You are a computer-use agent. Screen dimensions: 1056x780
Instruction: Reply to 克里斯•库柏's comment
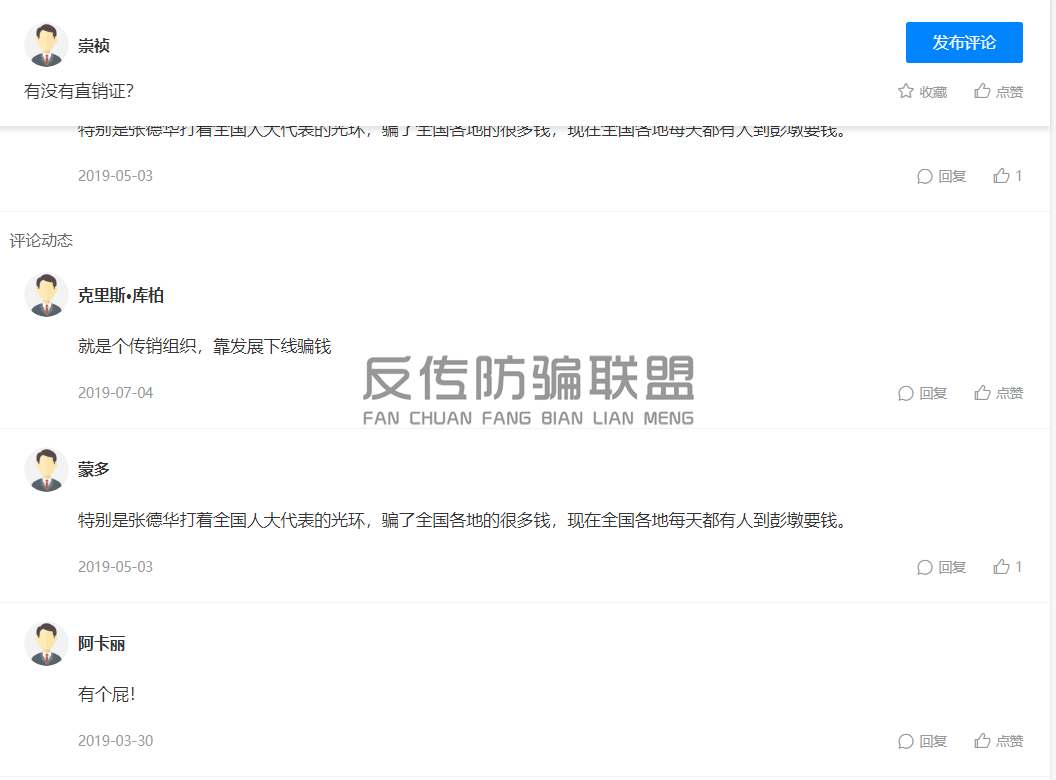(x=922, y=393)
